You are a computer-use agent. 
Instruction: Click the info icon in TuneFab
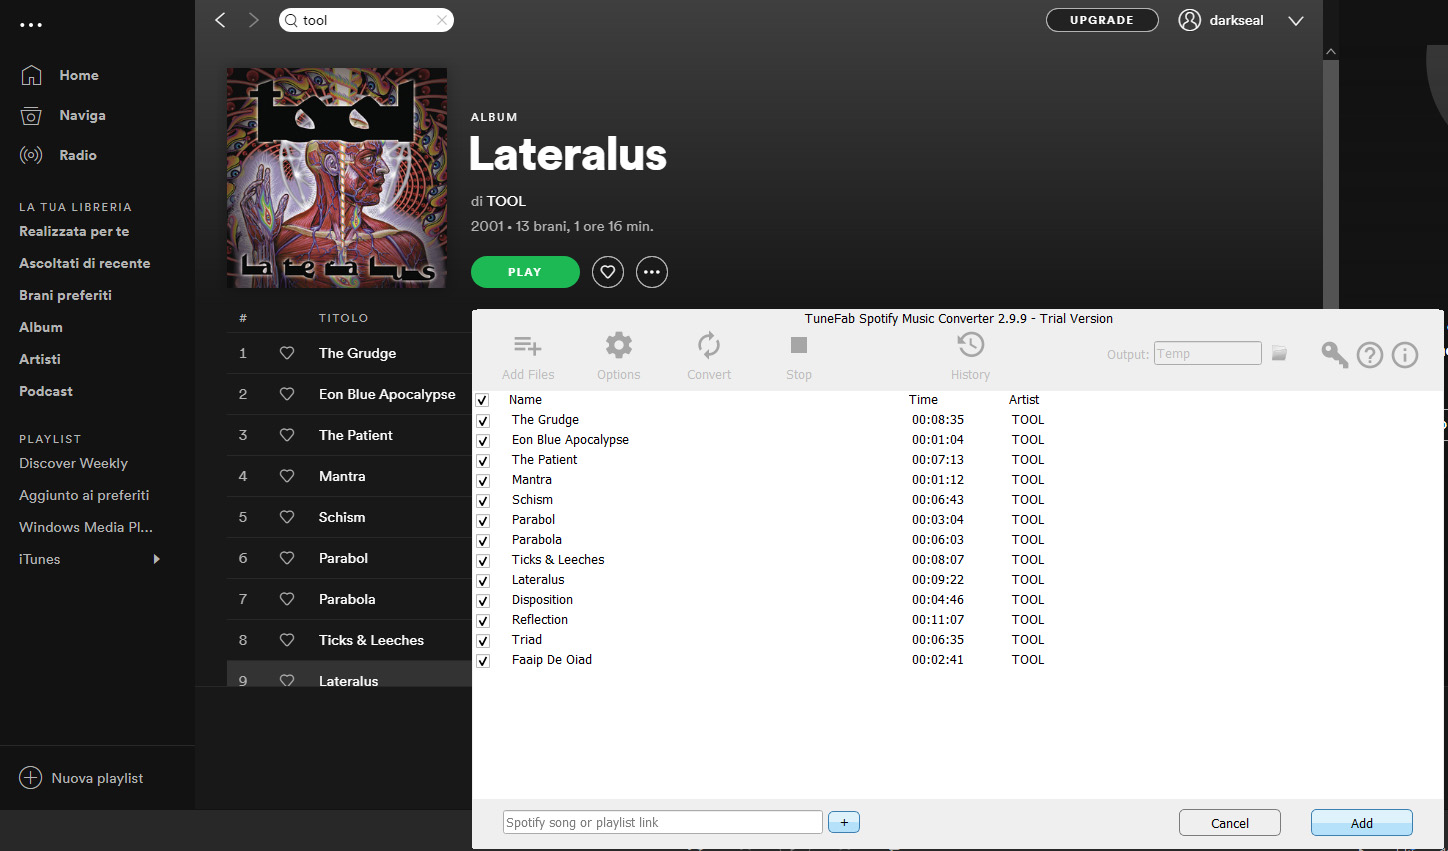(x=1405, y=355)
